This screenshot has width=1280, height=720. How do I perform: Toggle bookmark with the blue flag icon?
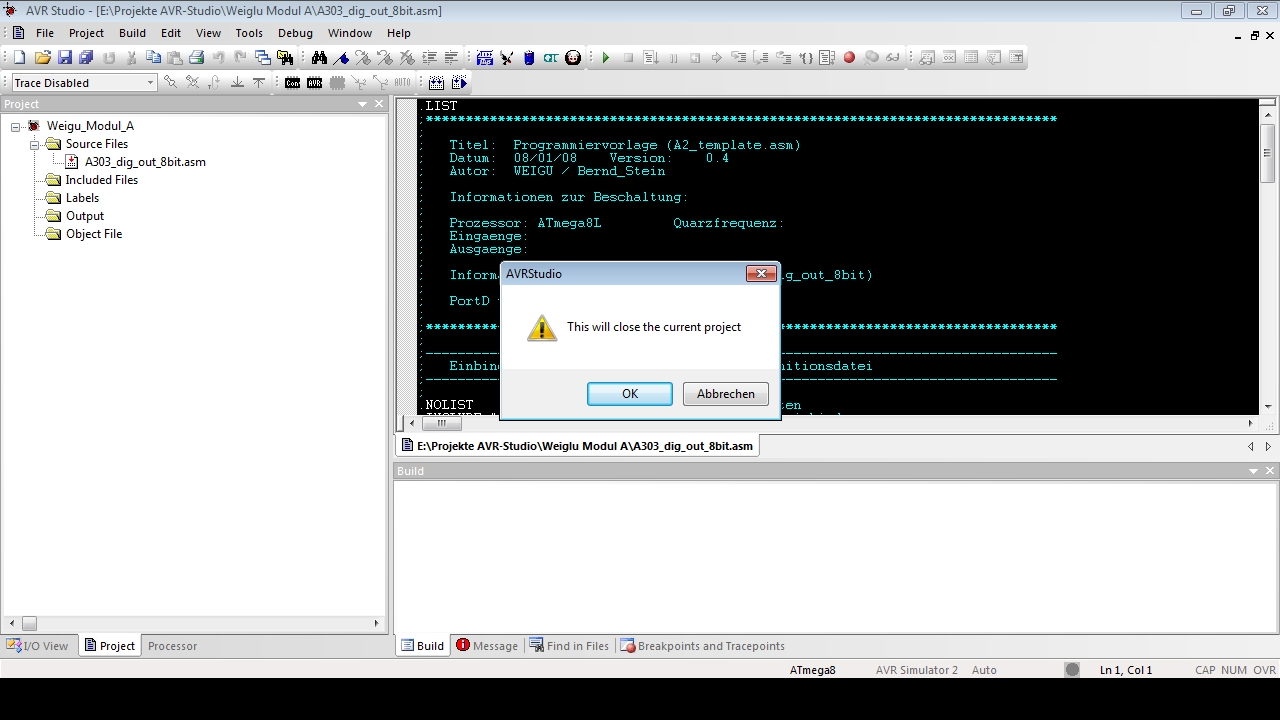tap(341, 58)
